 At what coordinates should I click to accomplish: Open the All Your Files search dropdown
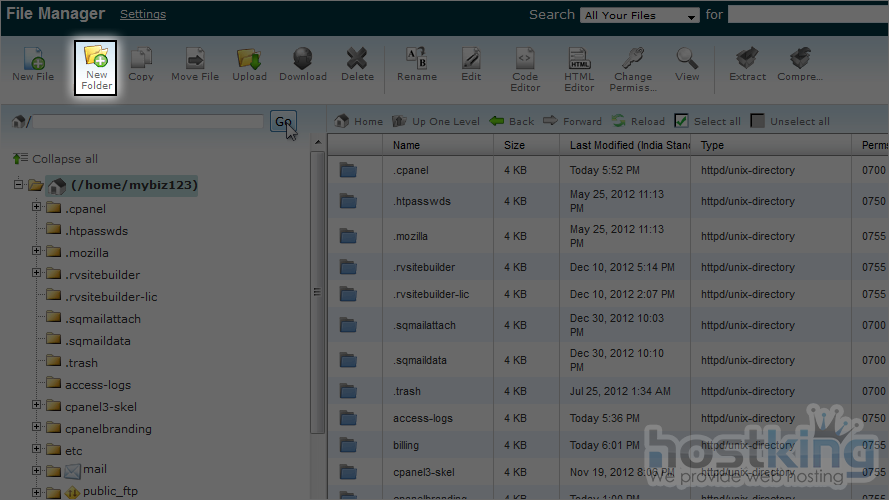pos(640,16)
